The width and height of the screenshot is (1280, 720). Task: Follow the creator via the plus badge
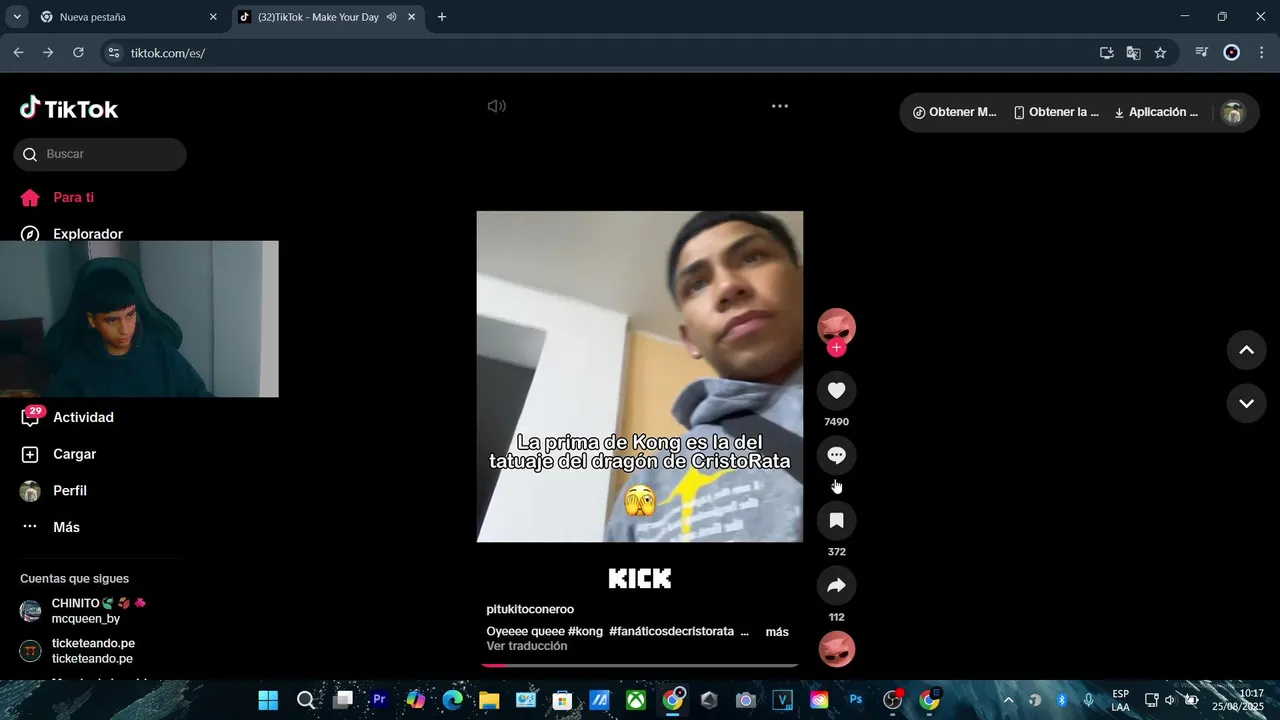pos(837,348)
